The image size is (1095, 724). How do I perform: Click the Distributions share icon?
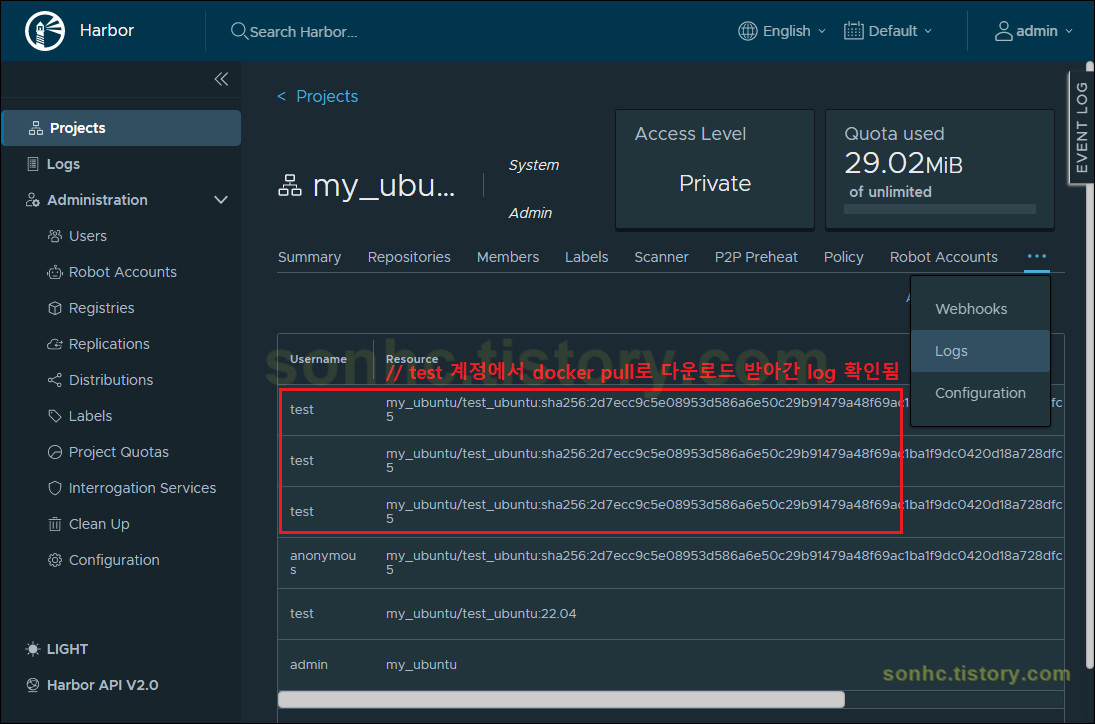pos(55,380)
